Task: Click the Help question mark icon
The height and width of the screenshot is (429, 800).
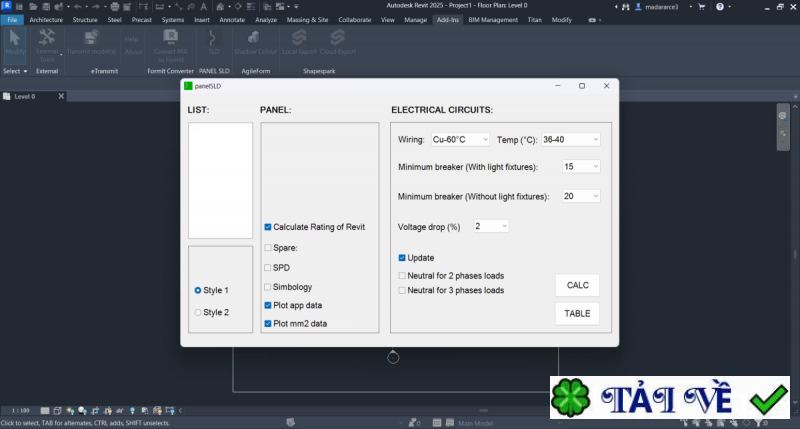Action: [x=131, y=39]
